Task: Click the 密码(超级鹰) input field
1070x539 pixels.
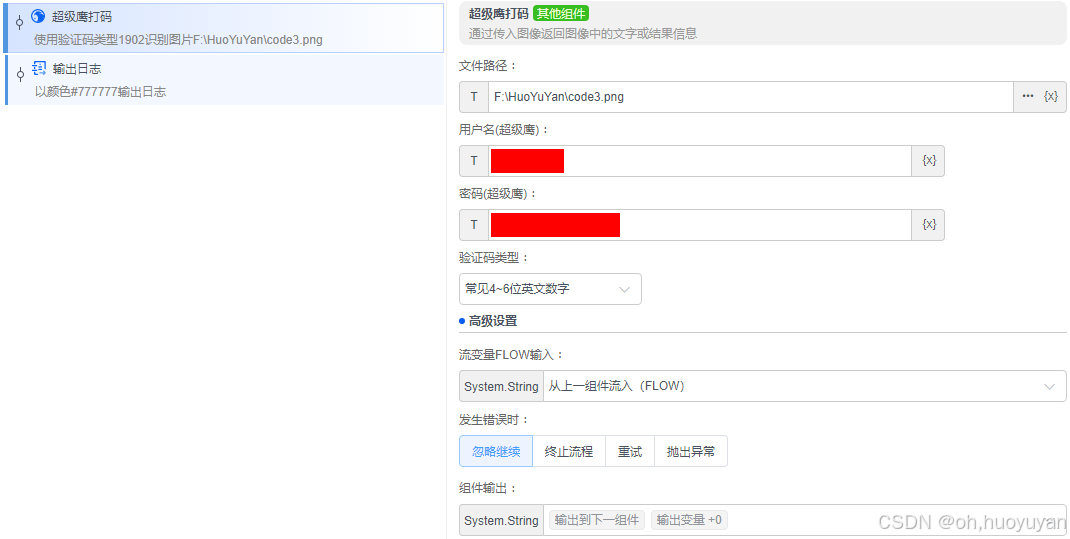Action: click(x=699, y=225)
